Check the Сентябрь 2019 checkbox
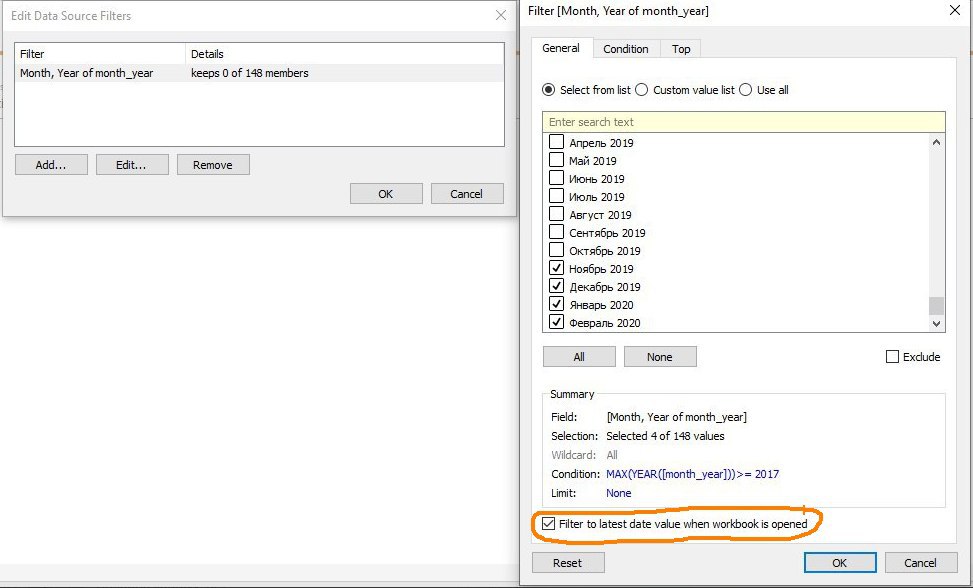Image resolution: width=973 pixels, height=588 pixels. pyautogui.click(x=557, y=233)
